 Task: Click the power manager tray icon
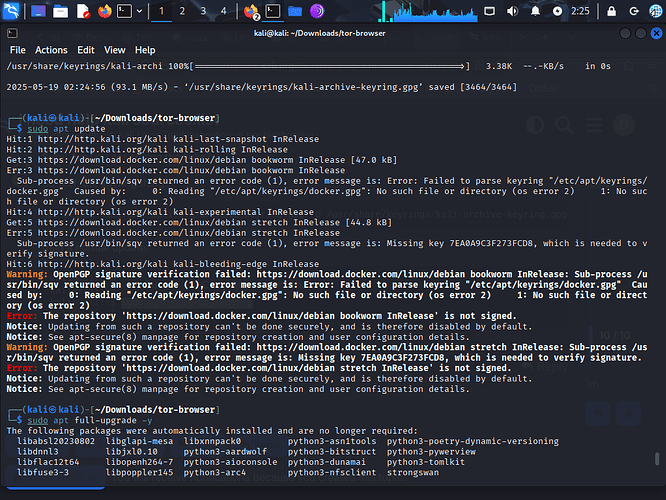tap(557, 11)
